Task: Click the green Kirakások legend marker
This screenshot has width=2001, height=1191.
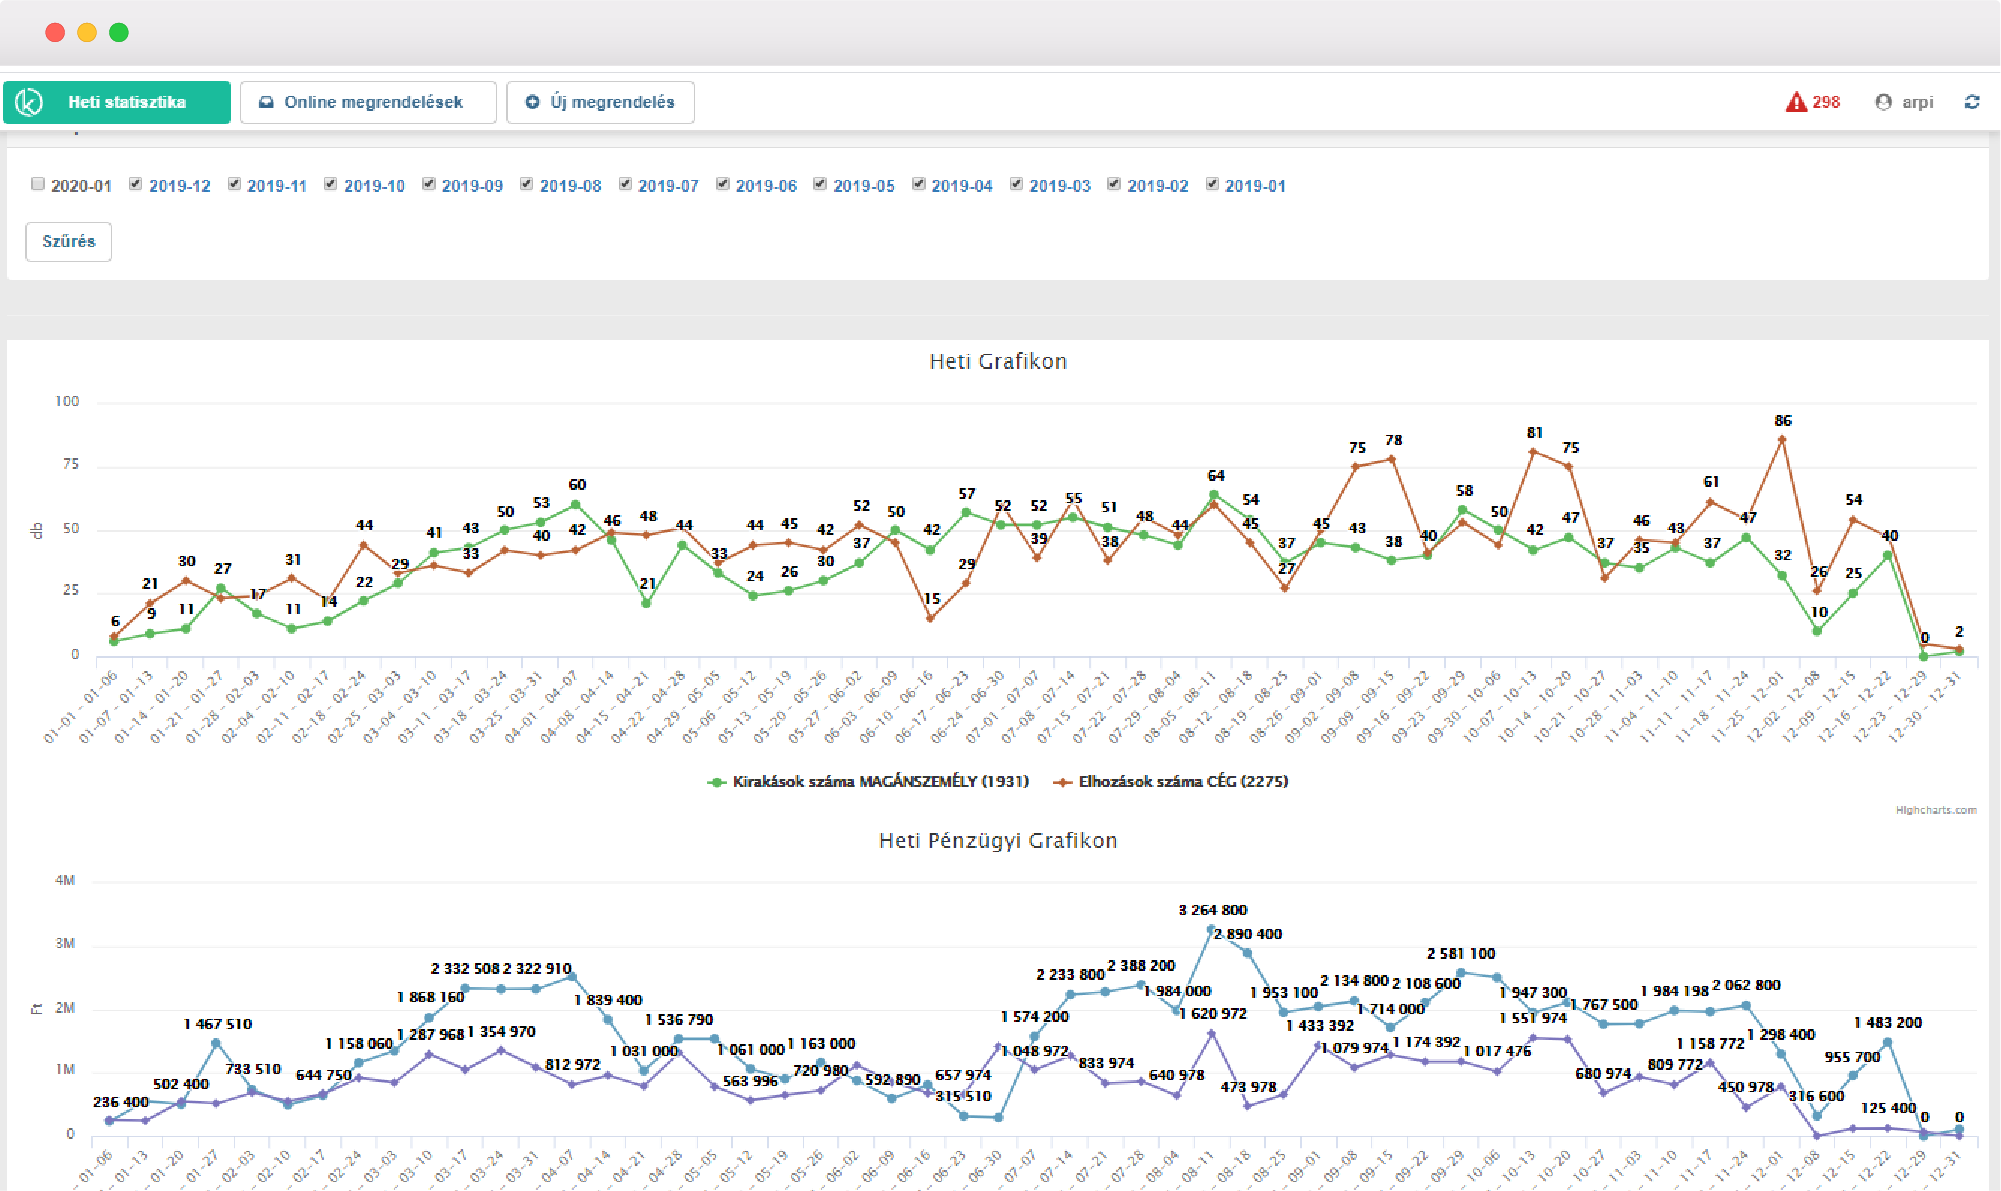Action: pyautogui.click(x=716, y=782)
